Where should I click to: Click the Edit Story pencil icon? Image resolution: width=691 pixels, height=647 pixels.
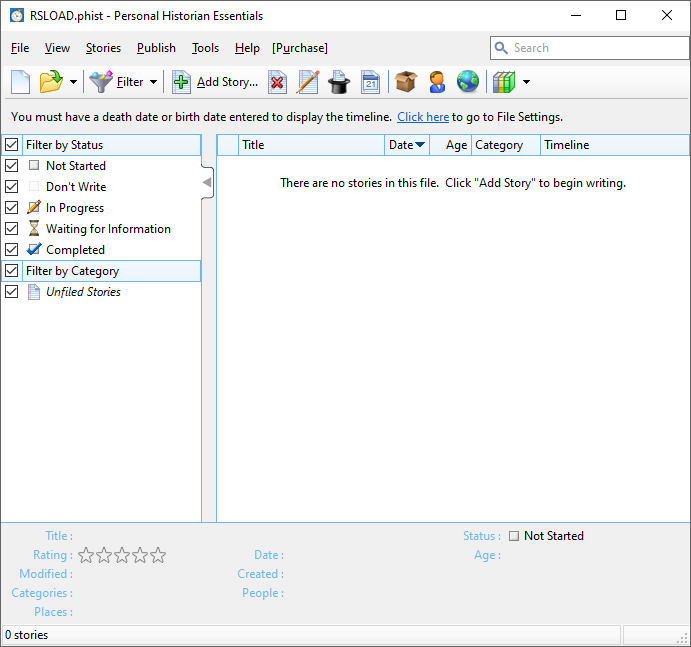[x=308, y=82]
